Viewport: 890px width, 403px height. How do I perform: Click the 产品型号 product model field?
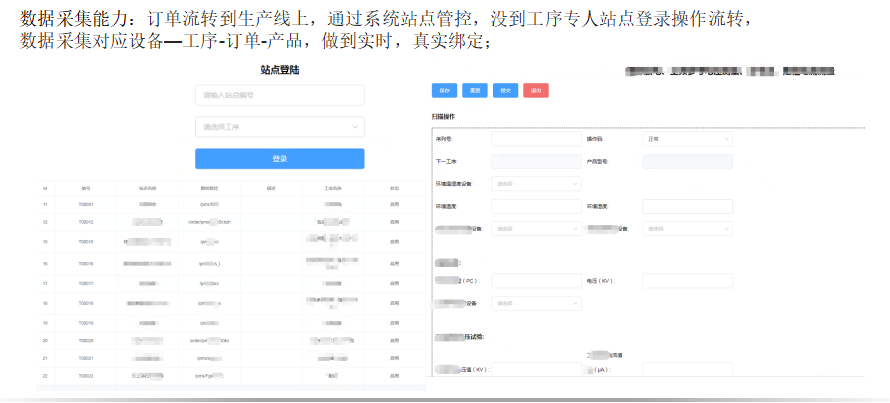687,161
